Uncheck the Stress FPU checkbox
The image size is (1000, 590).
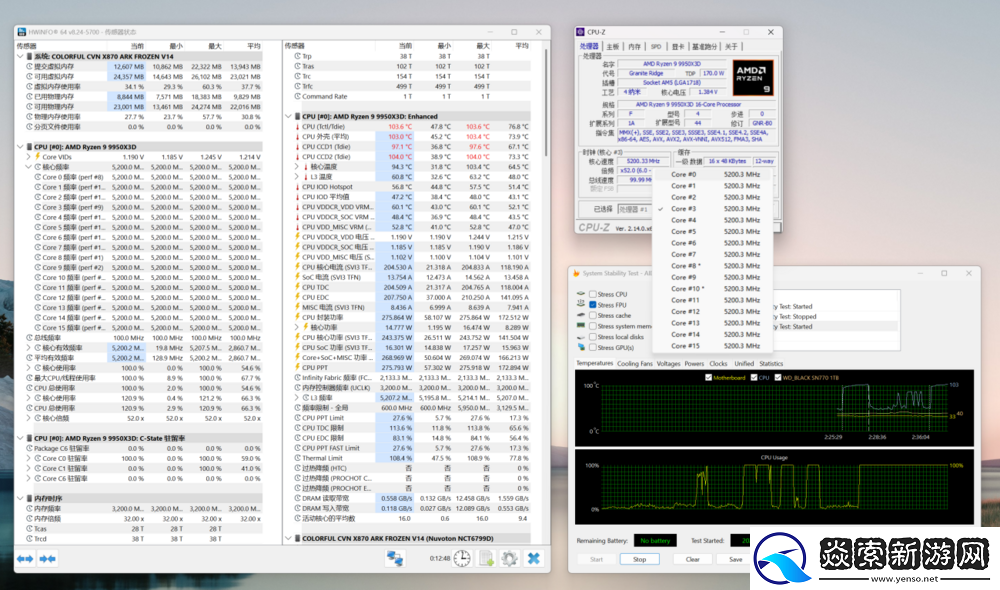[x=593, y=305]
